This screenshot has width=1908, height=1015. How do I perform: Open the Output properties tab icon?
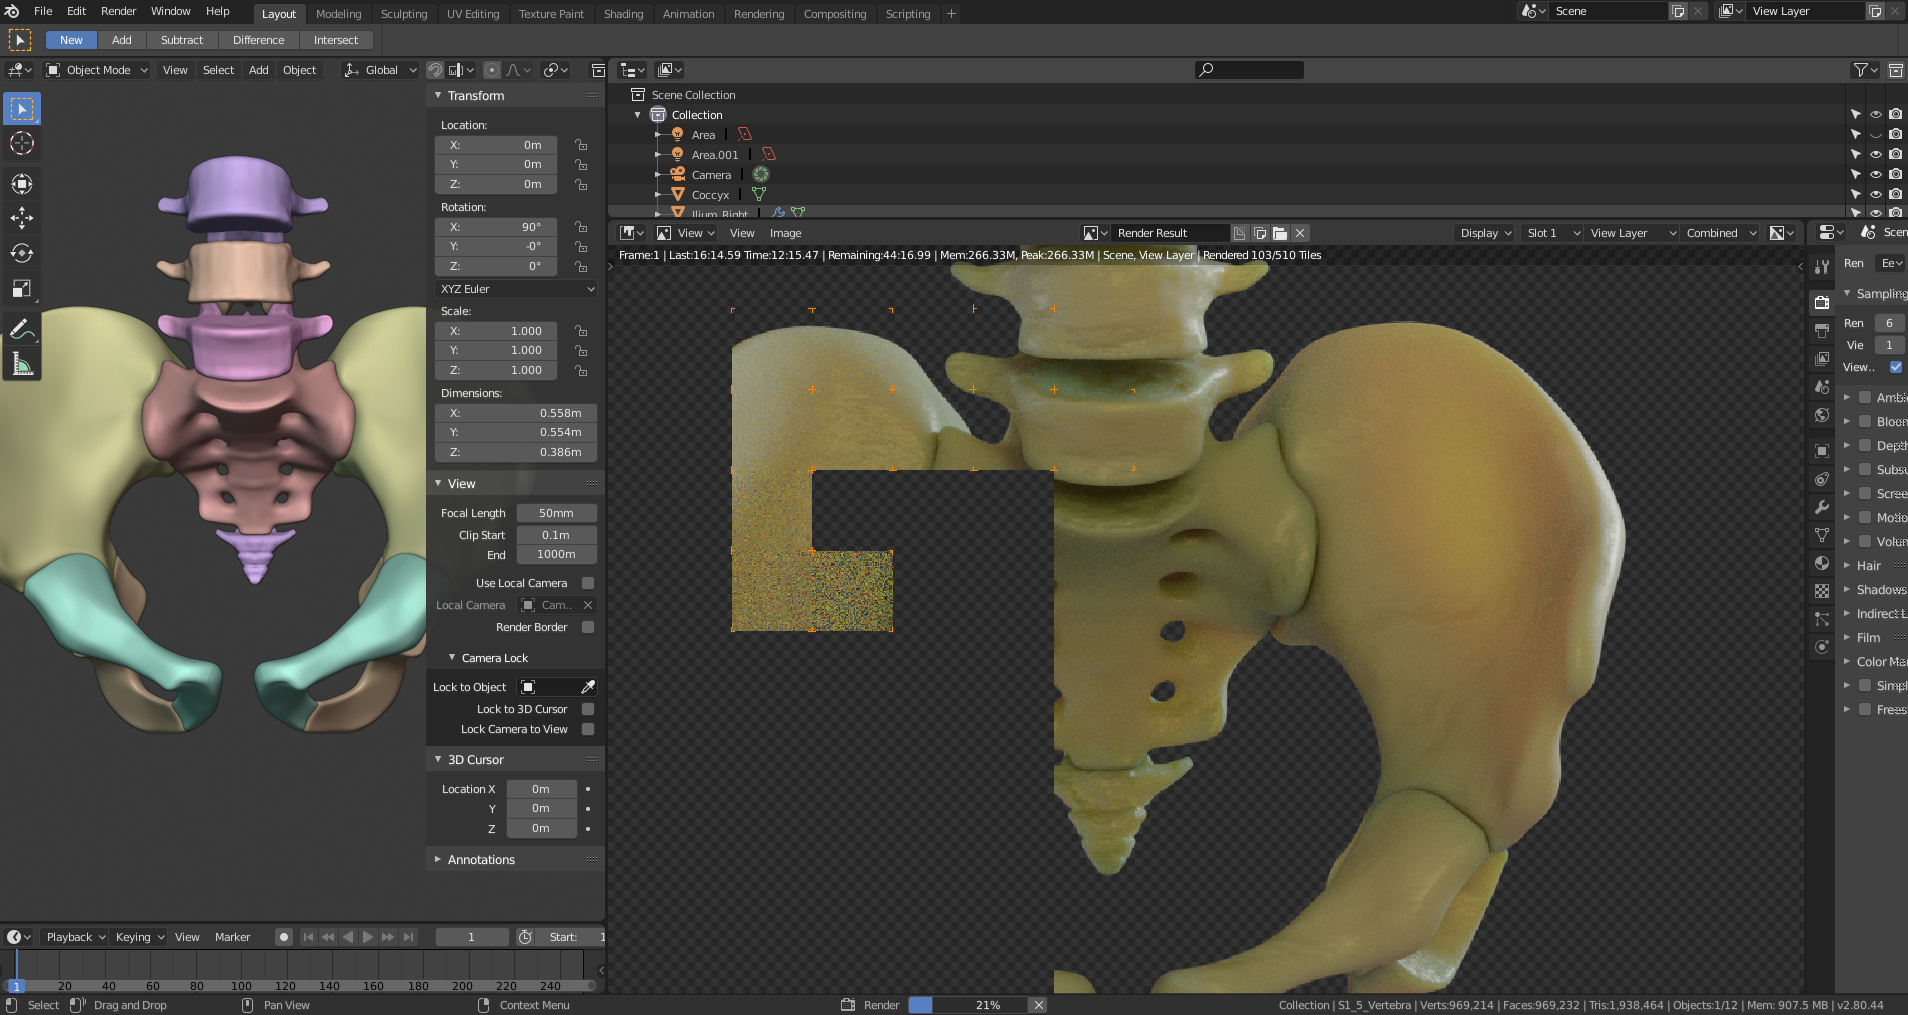click(x=1822, y=330)
